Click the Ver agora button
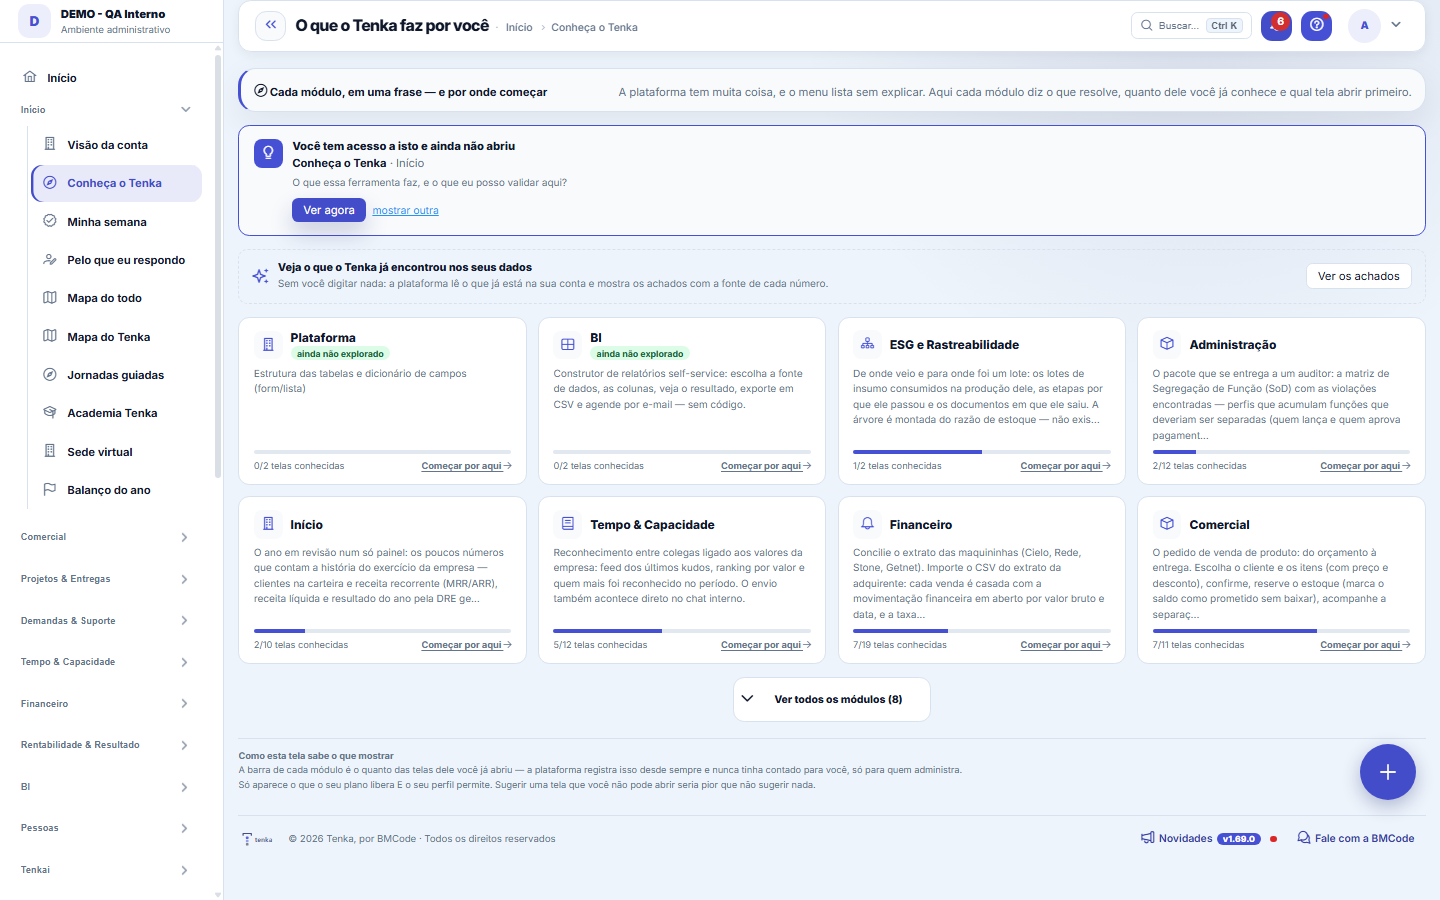Image resolution: width=1440 pixels, height=900 pixels. click(329, 210)
